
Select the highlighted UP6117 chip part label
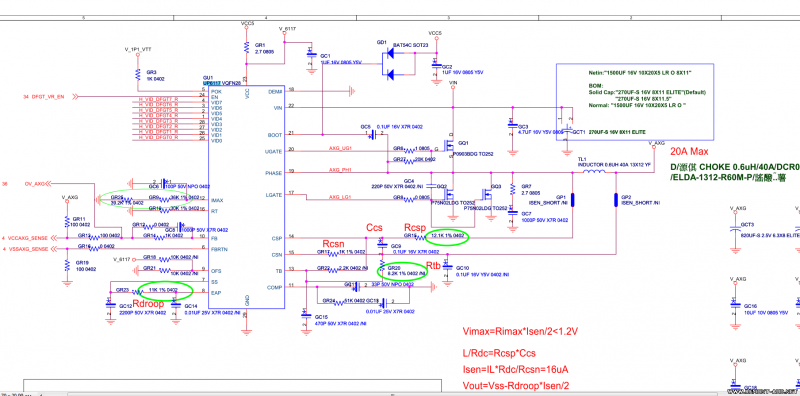[x=212, y=83]
